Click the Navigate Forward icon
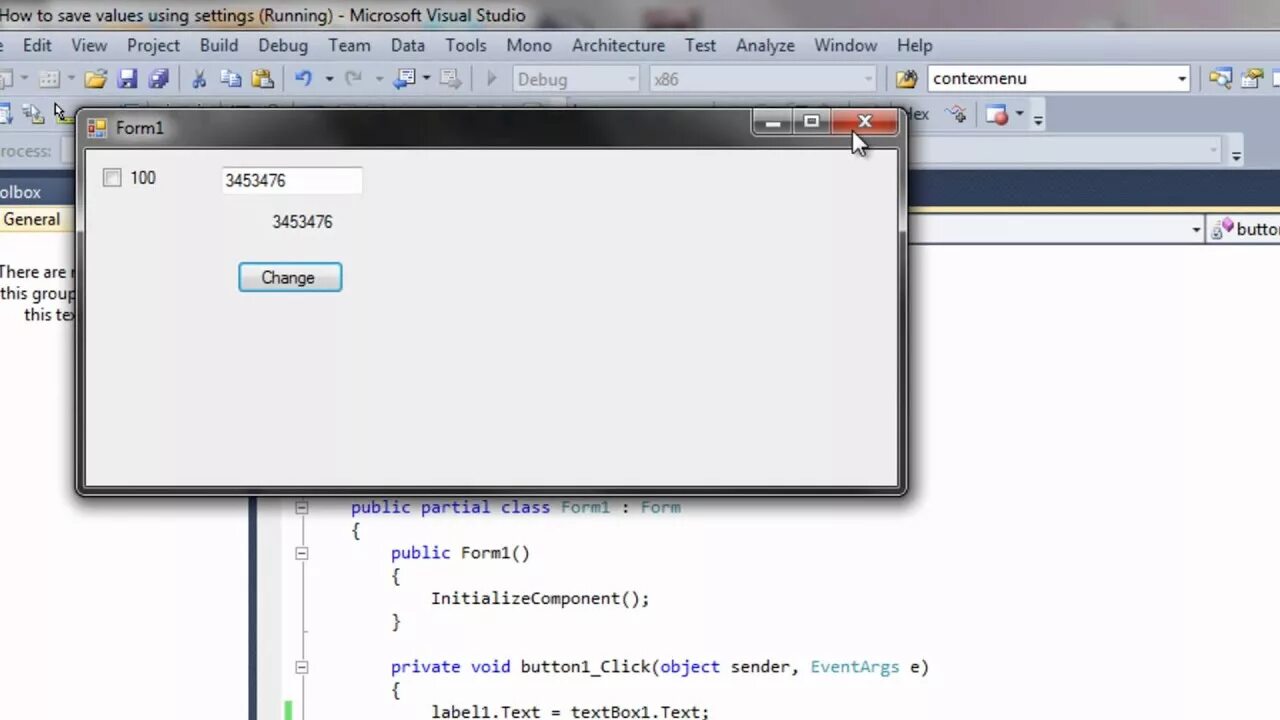Image resolution: width=1280 pixels, height=720 pixels. (450, 78)
